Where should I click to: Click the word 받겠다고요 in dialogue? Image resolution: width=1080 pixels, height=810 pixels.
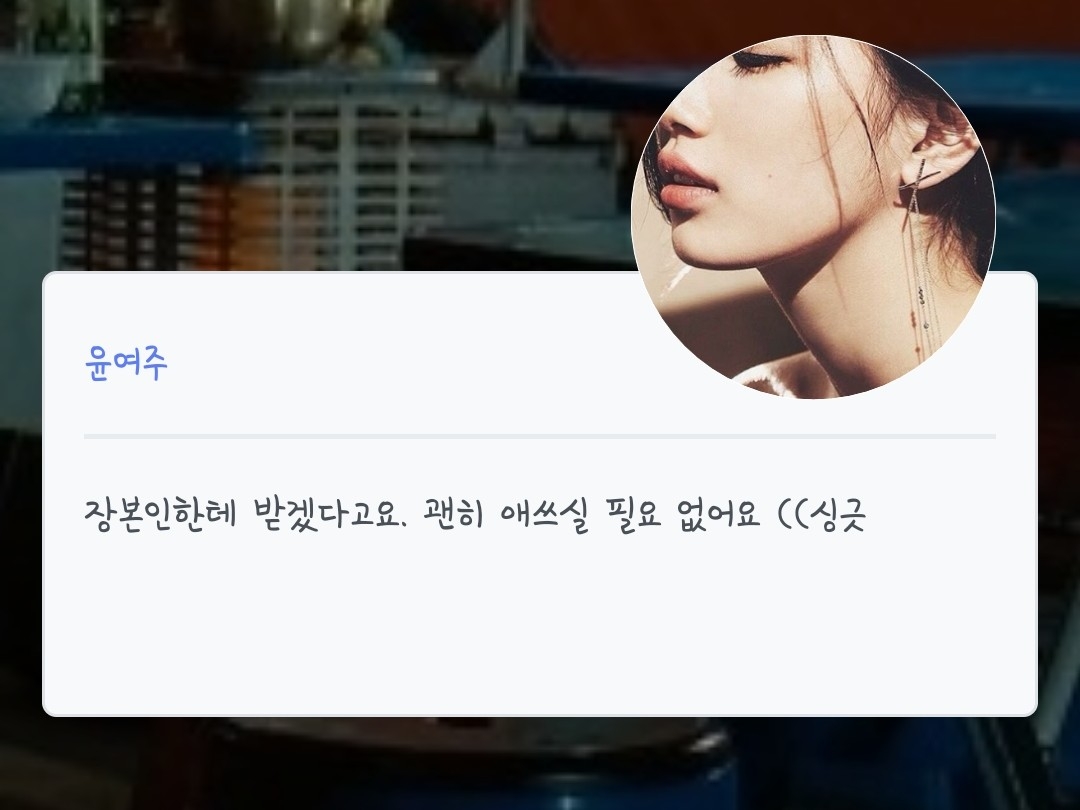point(328,514)
